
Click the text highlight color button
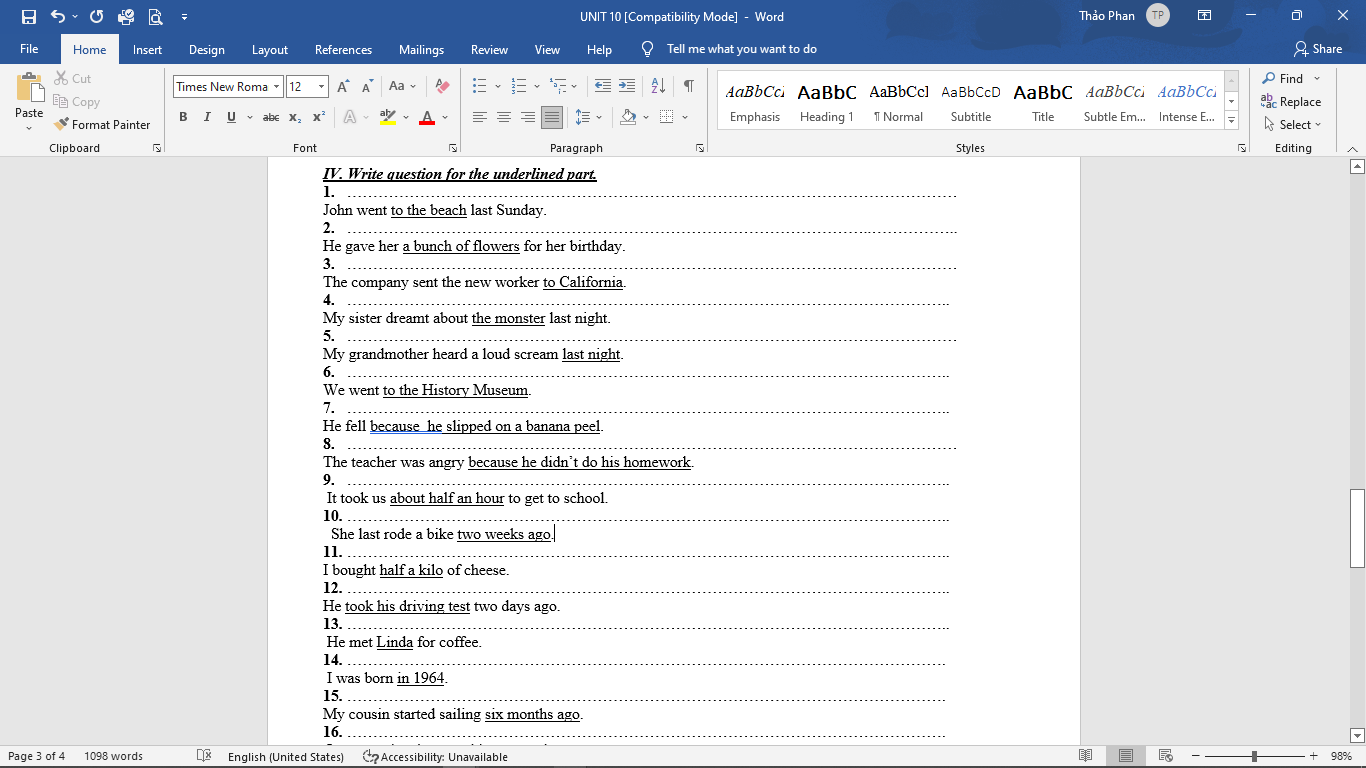[387, 117]
